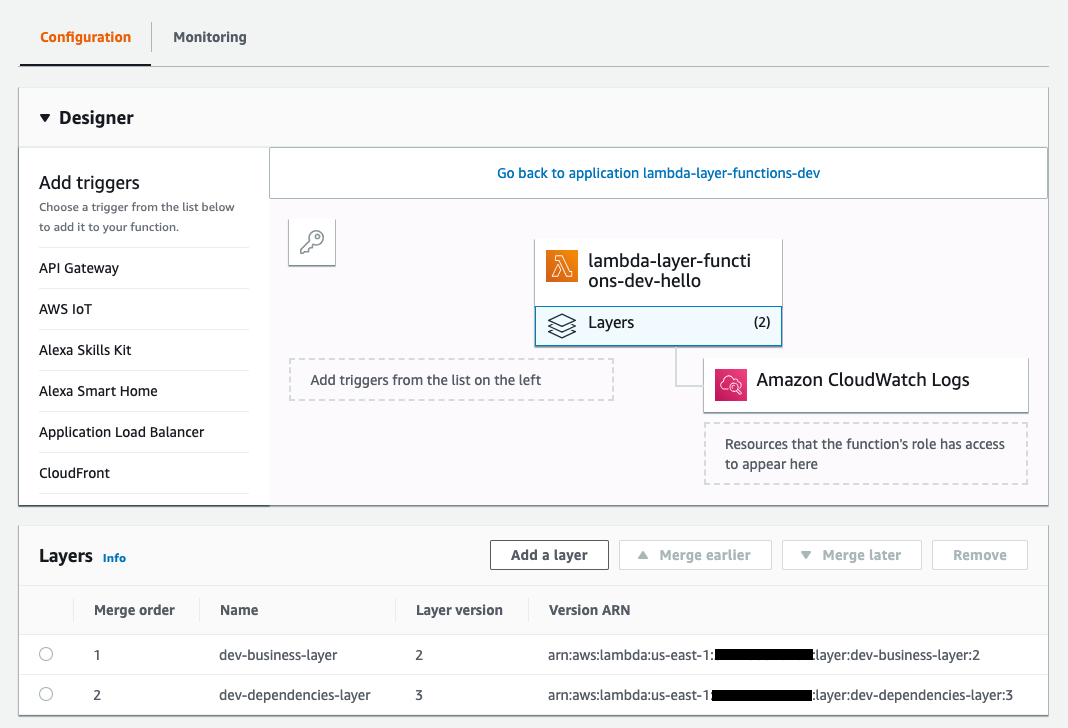Go back to application lambda-layer-functions-dev
Viewport: 1068px width, 728px height.
(658, 173)
